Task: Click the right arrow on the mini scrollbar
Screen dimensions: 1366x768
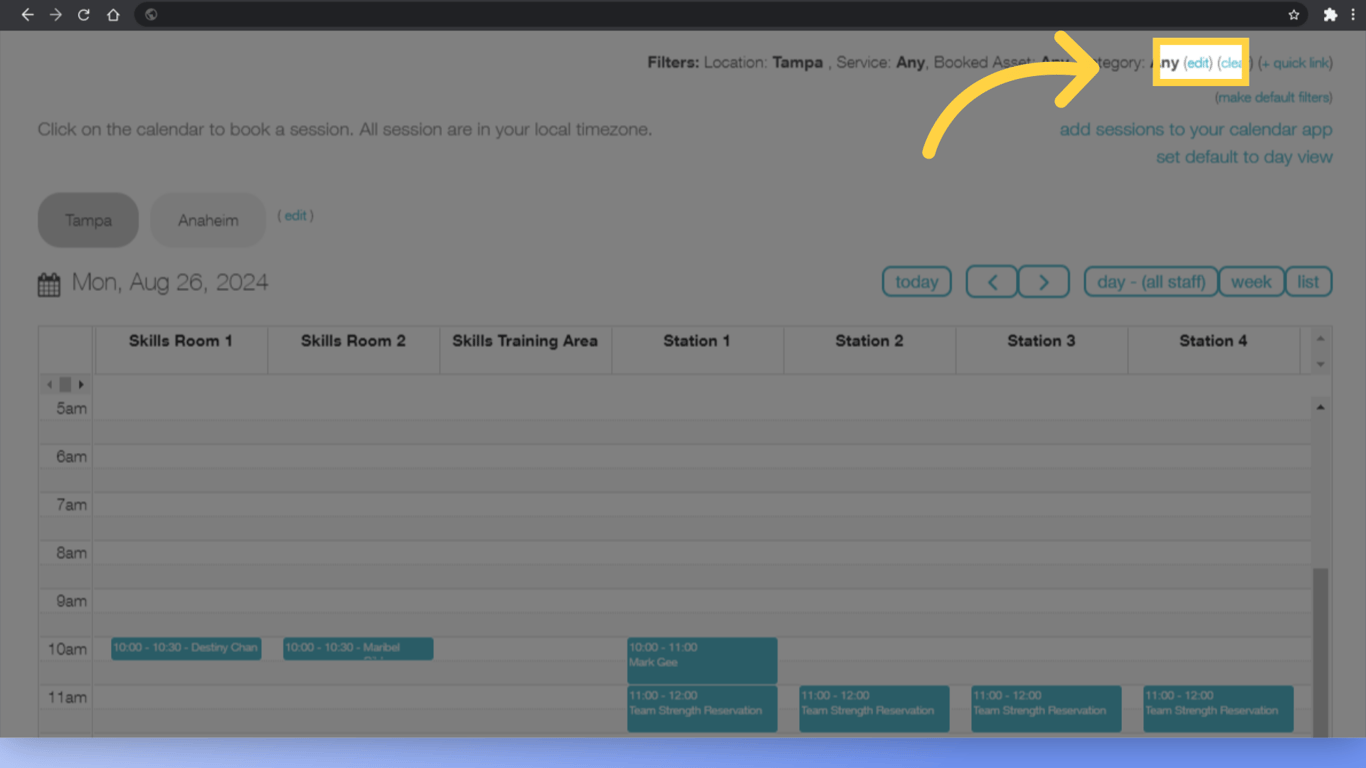Action: pyautogui.click(x=81, y=384)
